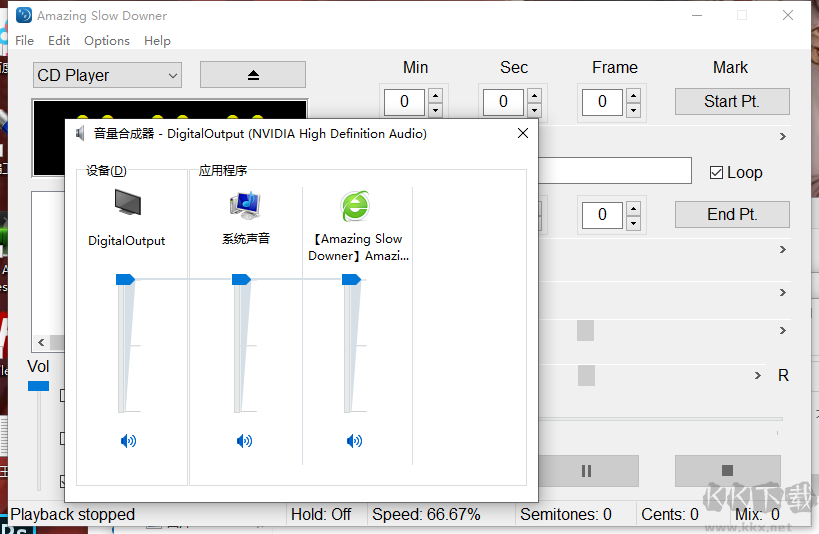Mute 系统声音 system sounds speaker
Screen dimensions: 819x534
click(244, 441)
